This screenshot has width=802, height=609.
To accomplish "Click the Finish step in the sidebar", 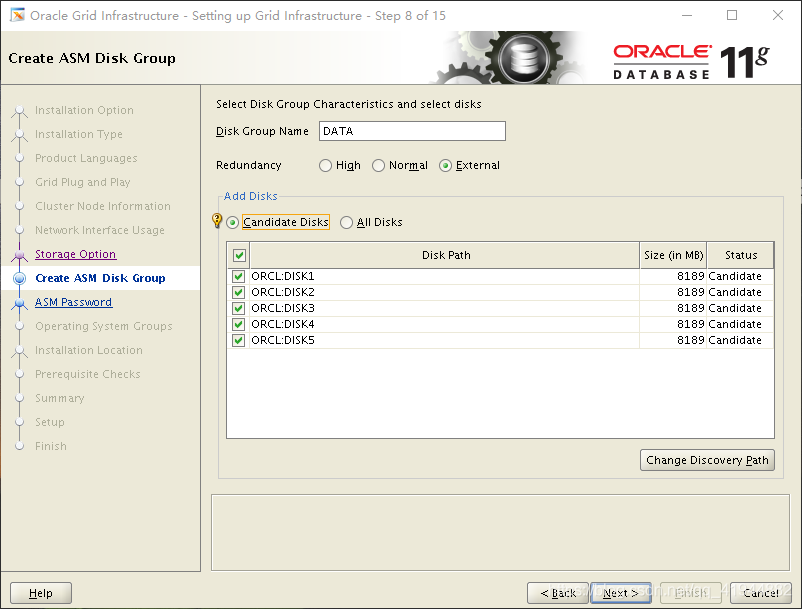I will 51,446.
